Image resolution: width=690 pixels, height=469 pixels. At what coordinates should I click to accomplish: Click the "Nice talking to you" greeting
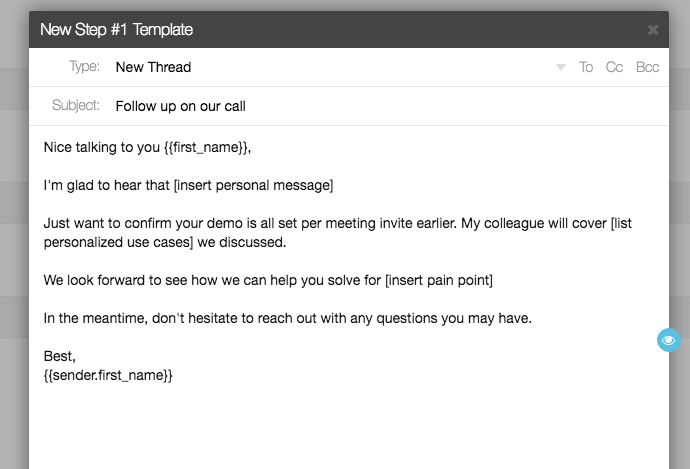(102, 148)
